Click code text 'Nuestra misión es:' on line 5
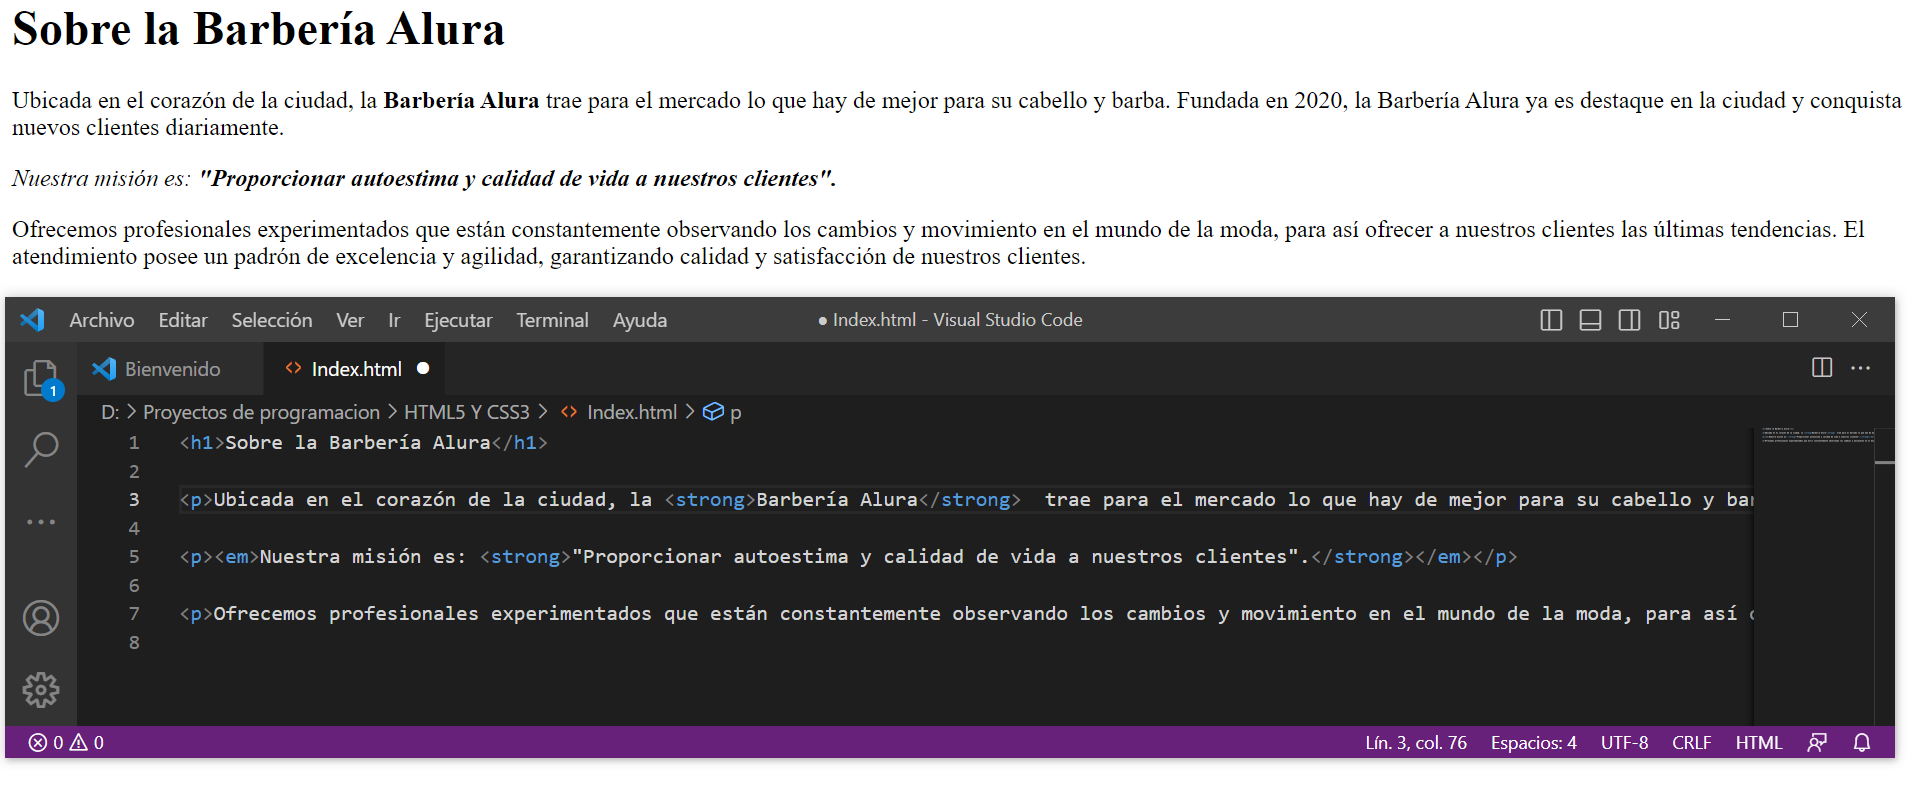1918x791 pixels. pyautogui.click(x=363, y=556)
